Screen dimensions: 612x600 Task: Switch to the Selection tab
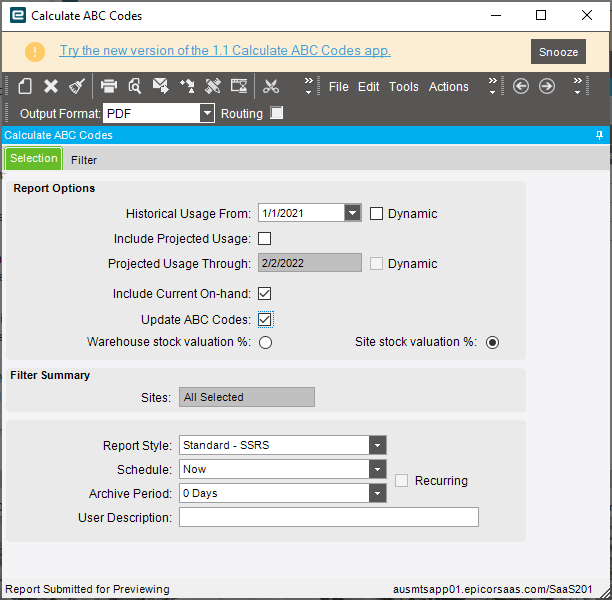click(34, 158)
